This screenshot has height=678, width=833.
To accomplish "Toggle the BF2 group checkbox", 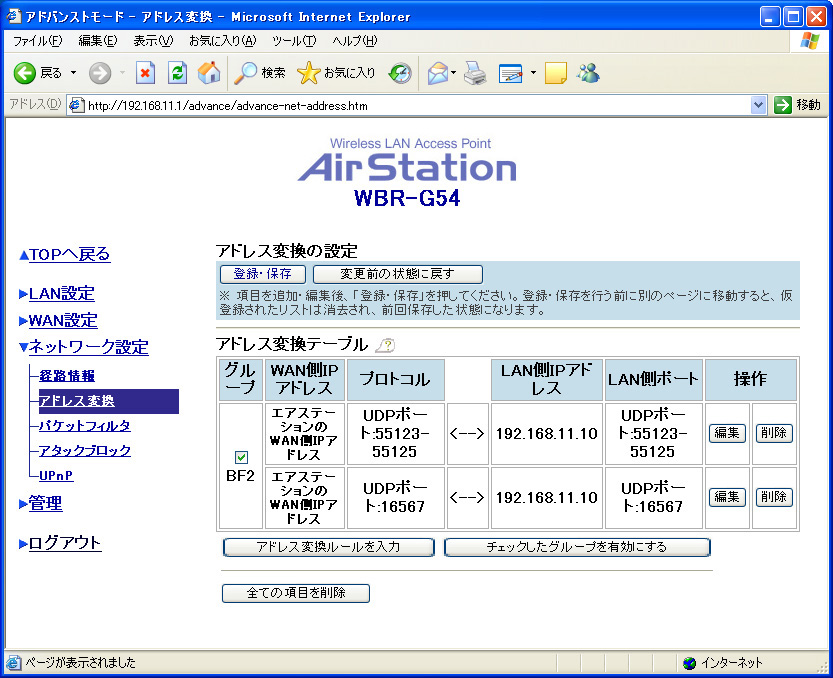I will pyautogui.click(x=241, y=457).
